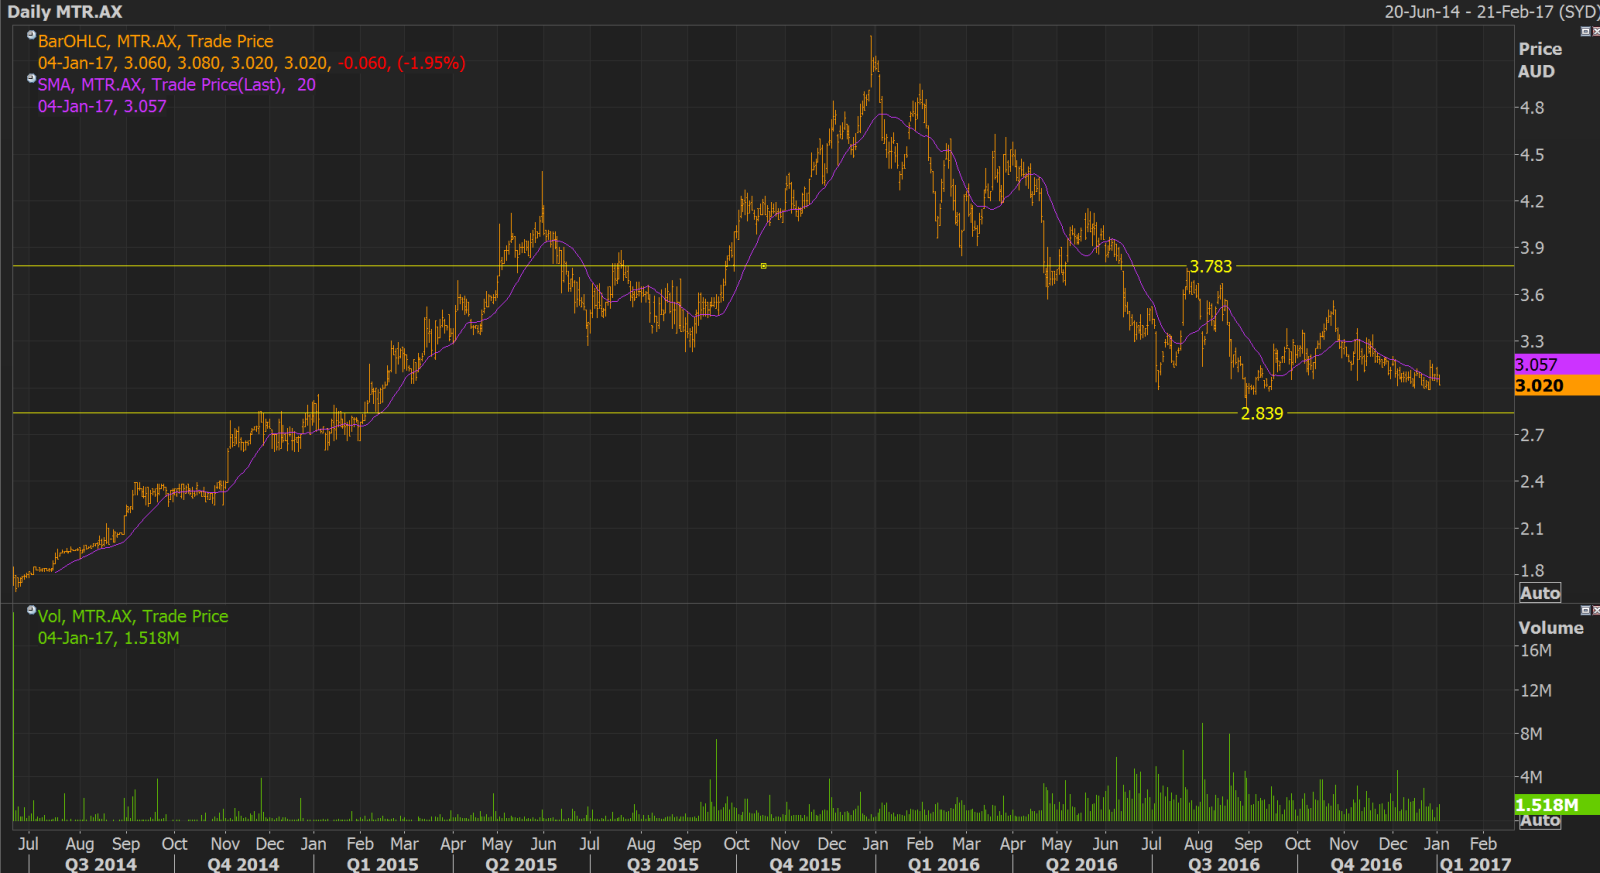Click the Q3 2014 quarter label
This screenshot has width=1600, height=873.
tap(101, 864)
